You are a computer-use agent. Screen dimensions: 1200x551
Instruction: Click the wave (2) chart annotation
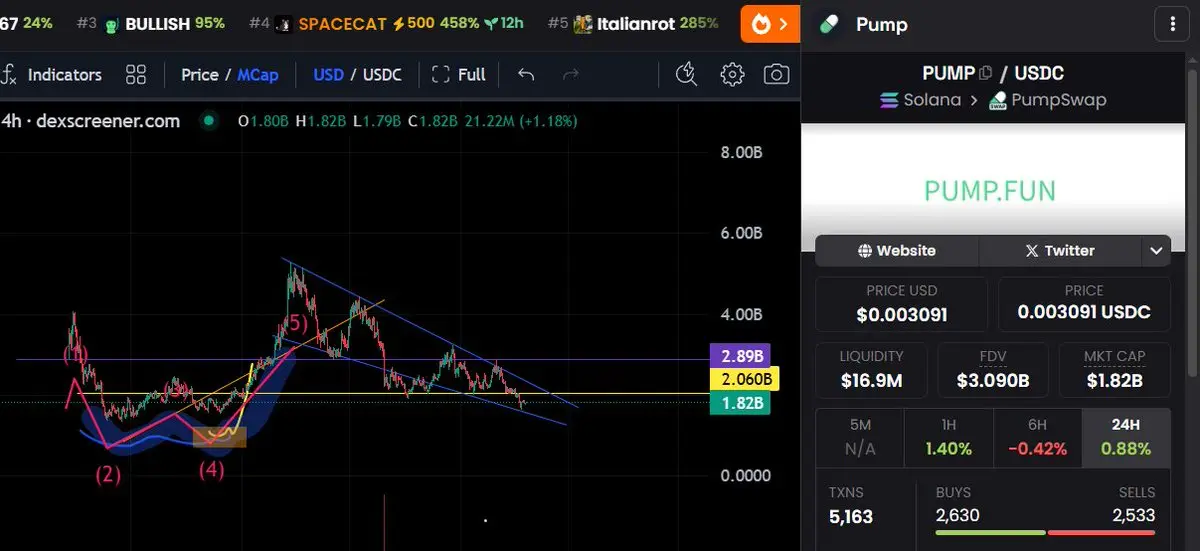[108, 475]
